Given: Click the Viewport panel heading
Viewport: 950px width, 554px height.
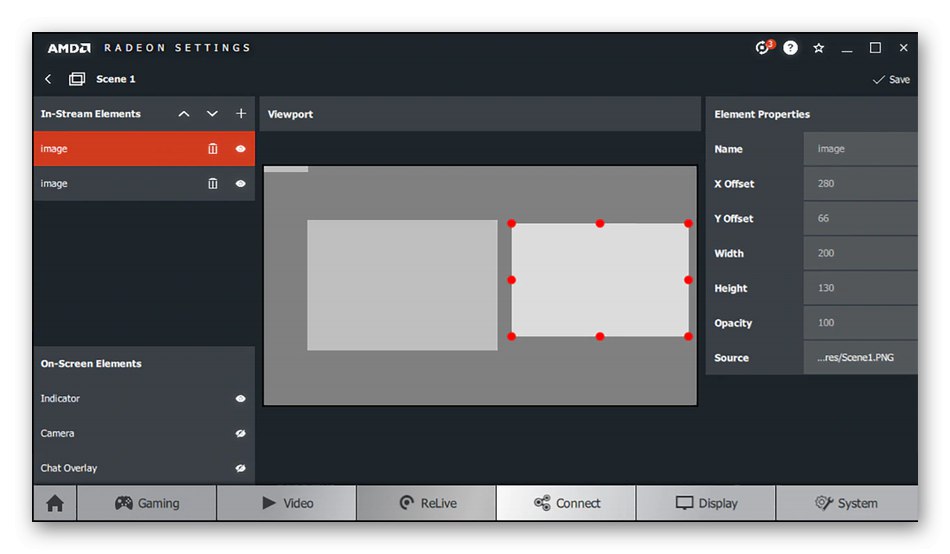Looking at the screenshot, I should 290,114.
